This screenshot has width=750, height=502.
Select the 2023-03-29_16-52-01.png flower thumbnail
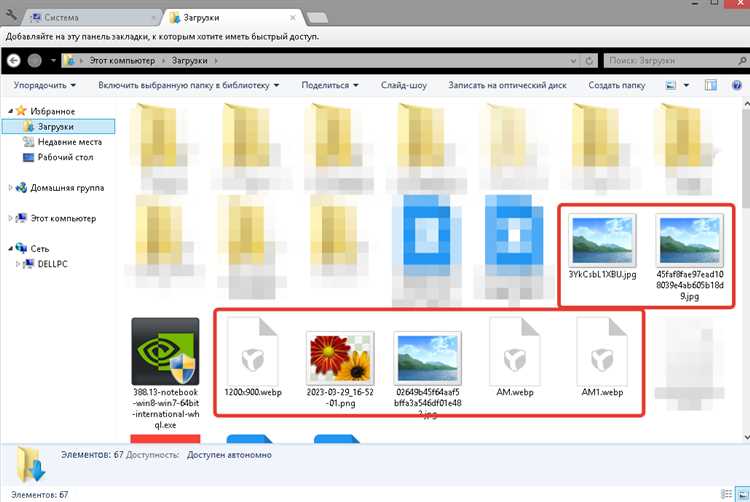pyautogui.click(x=340, y=369)
